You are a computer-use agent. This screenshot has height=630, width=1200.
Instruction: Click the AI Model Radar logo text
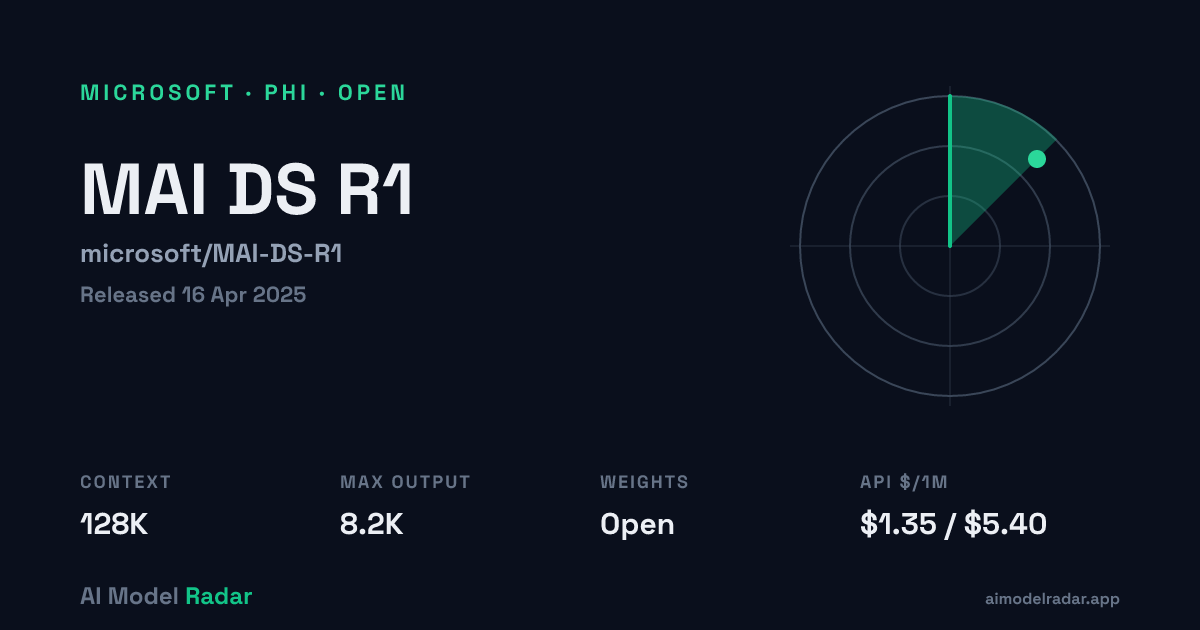pos(166,597)
